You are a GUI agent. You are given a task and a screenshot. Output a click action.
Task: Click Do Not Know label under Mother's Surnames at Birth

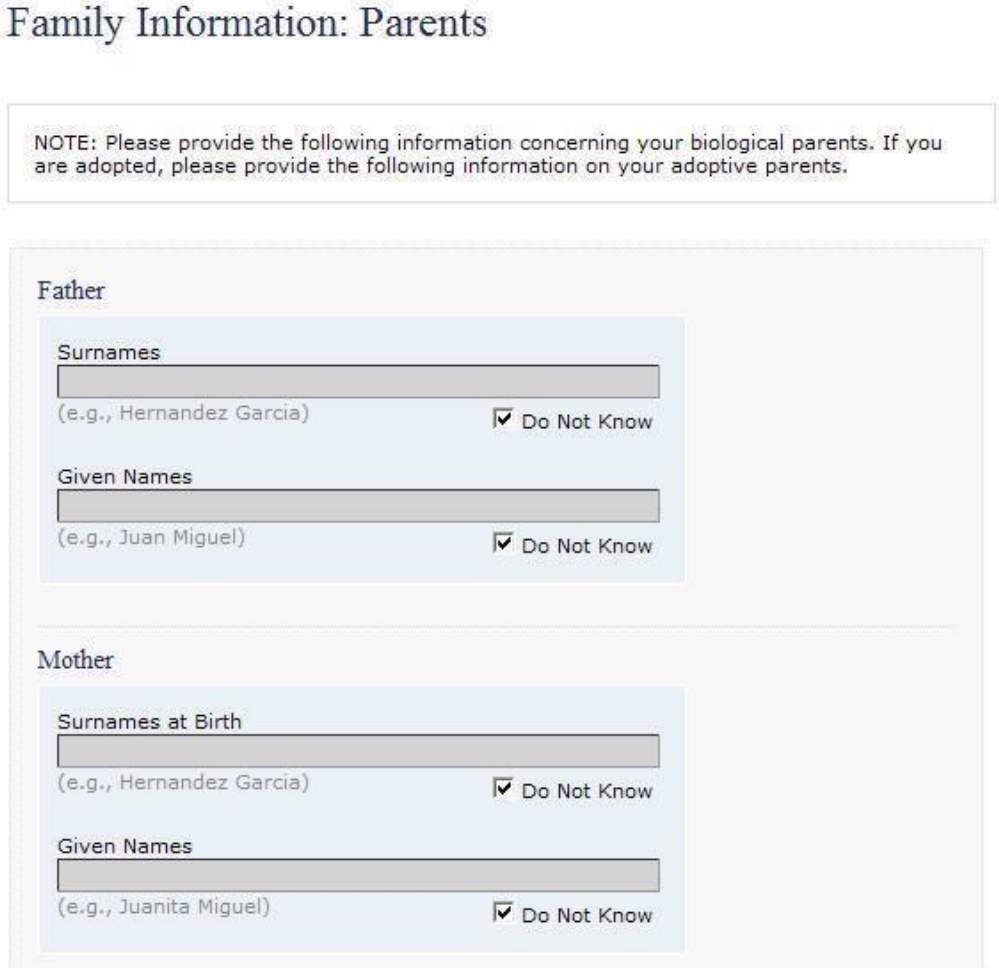587,791
